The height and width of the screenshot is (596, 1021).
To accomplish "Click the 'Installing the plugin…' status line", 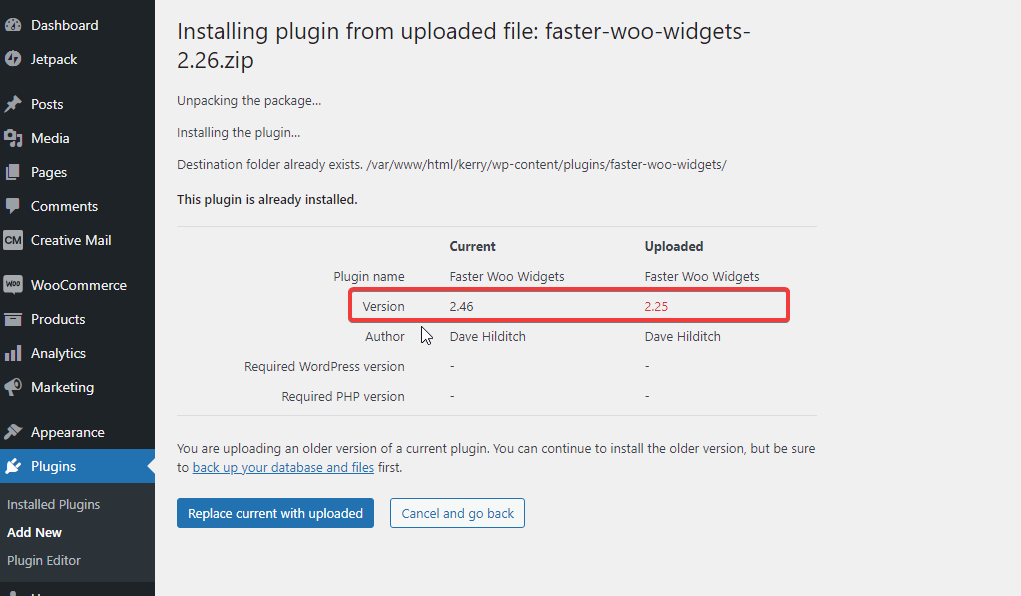I will (x=238, y=132).
